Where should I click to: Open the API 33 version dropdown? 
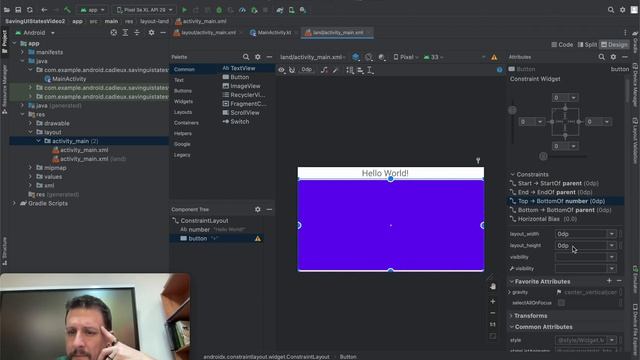point(433,57)
